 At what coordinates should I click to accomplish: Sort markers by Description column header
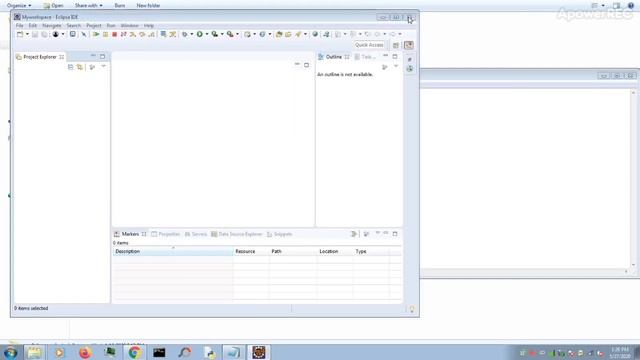[173, 251]
